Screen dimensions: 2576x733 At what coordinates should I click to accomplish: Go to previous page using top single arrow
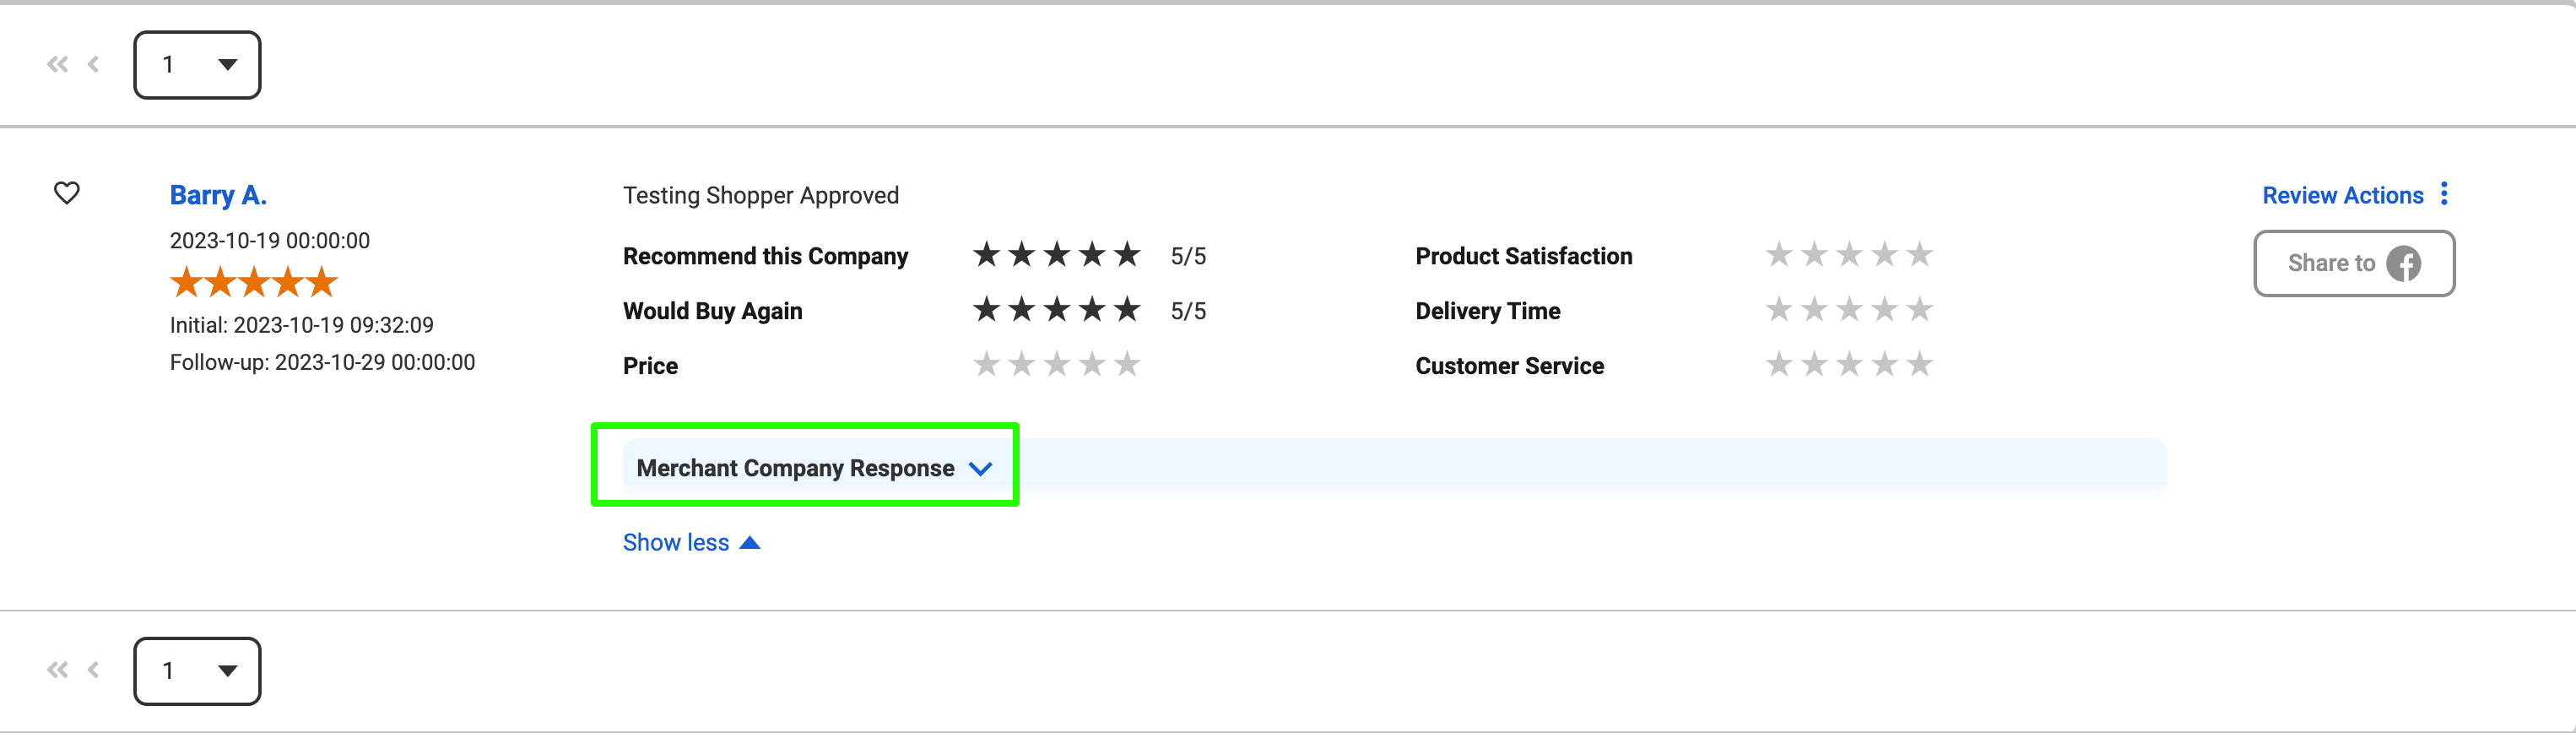click(x=94, y=65)
